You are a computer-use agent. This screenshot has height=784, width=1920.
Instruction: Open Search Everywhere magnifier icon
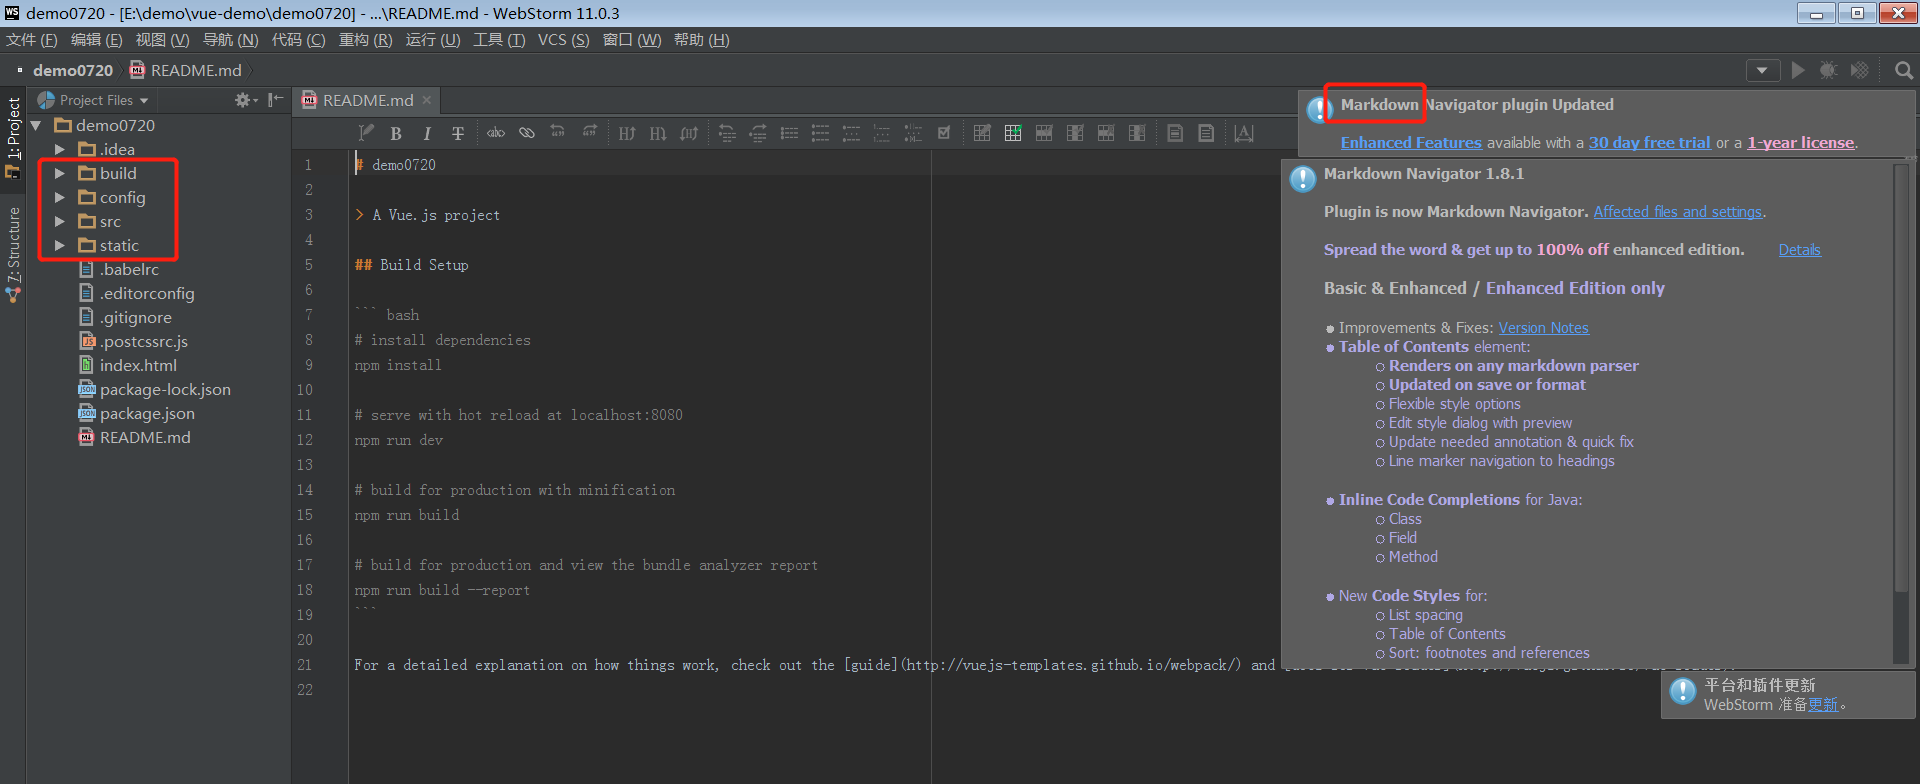1904,70
